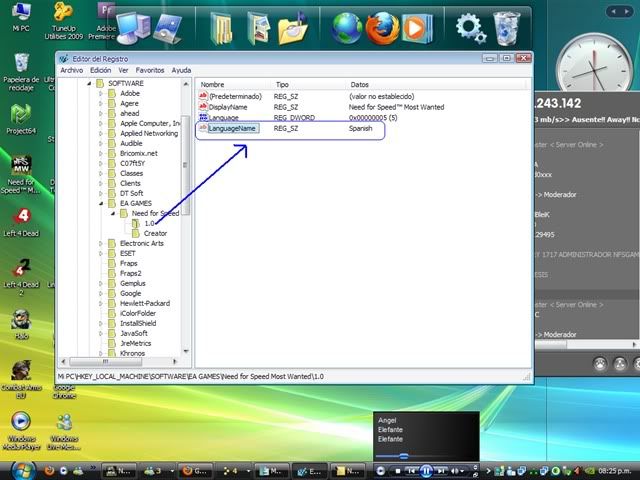Pause playback in the taskbar media player
This screenshot has width=640, height=480.
point(426,471)
